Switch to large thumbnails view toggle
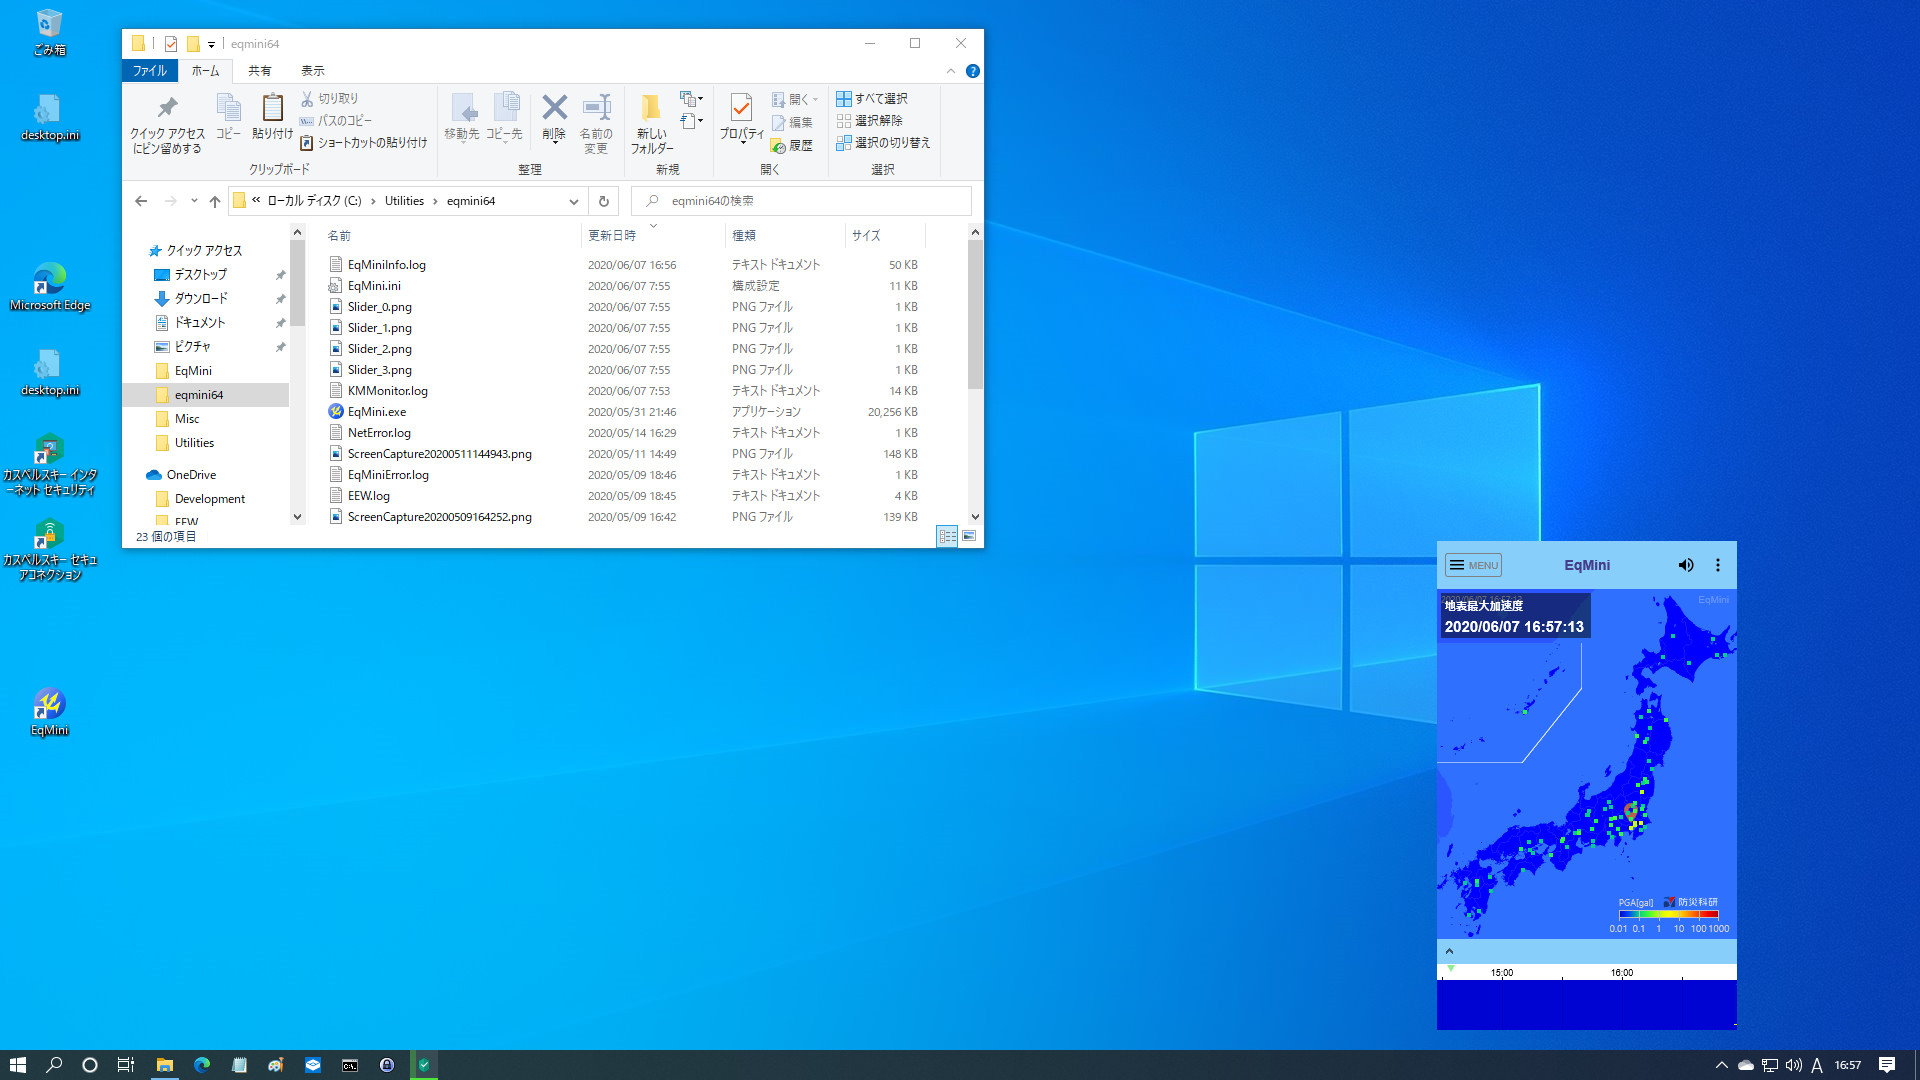Screen dimensions: 1920x1080 coord(969,537)
